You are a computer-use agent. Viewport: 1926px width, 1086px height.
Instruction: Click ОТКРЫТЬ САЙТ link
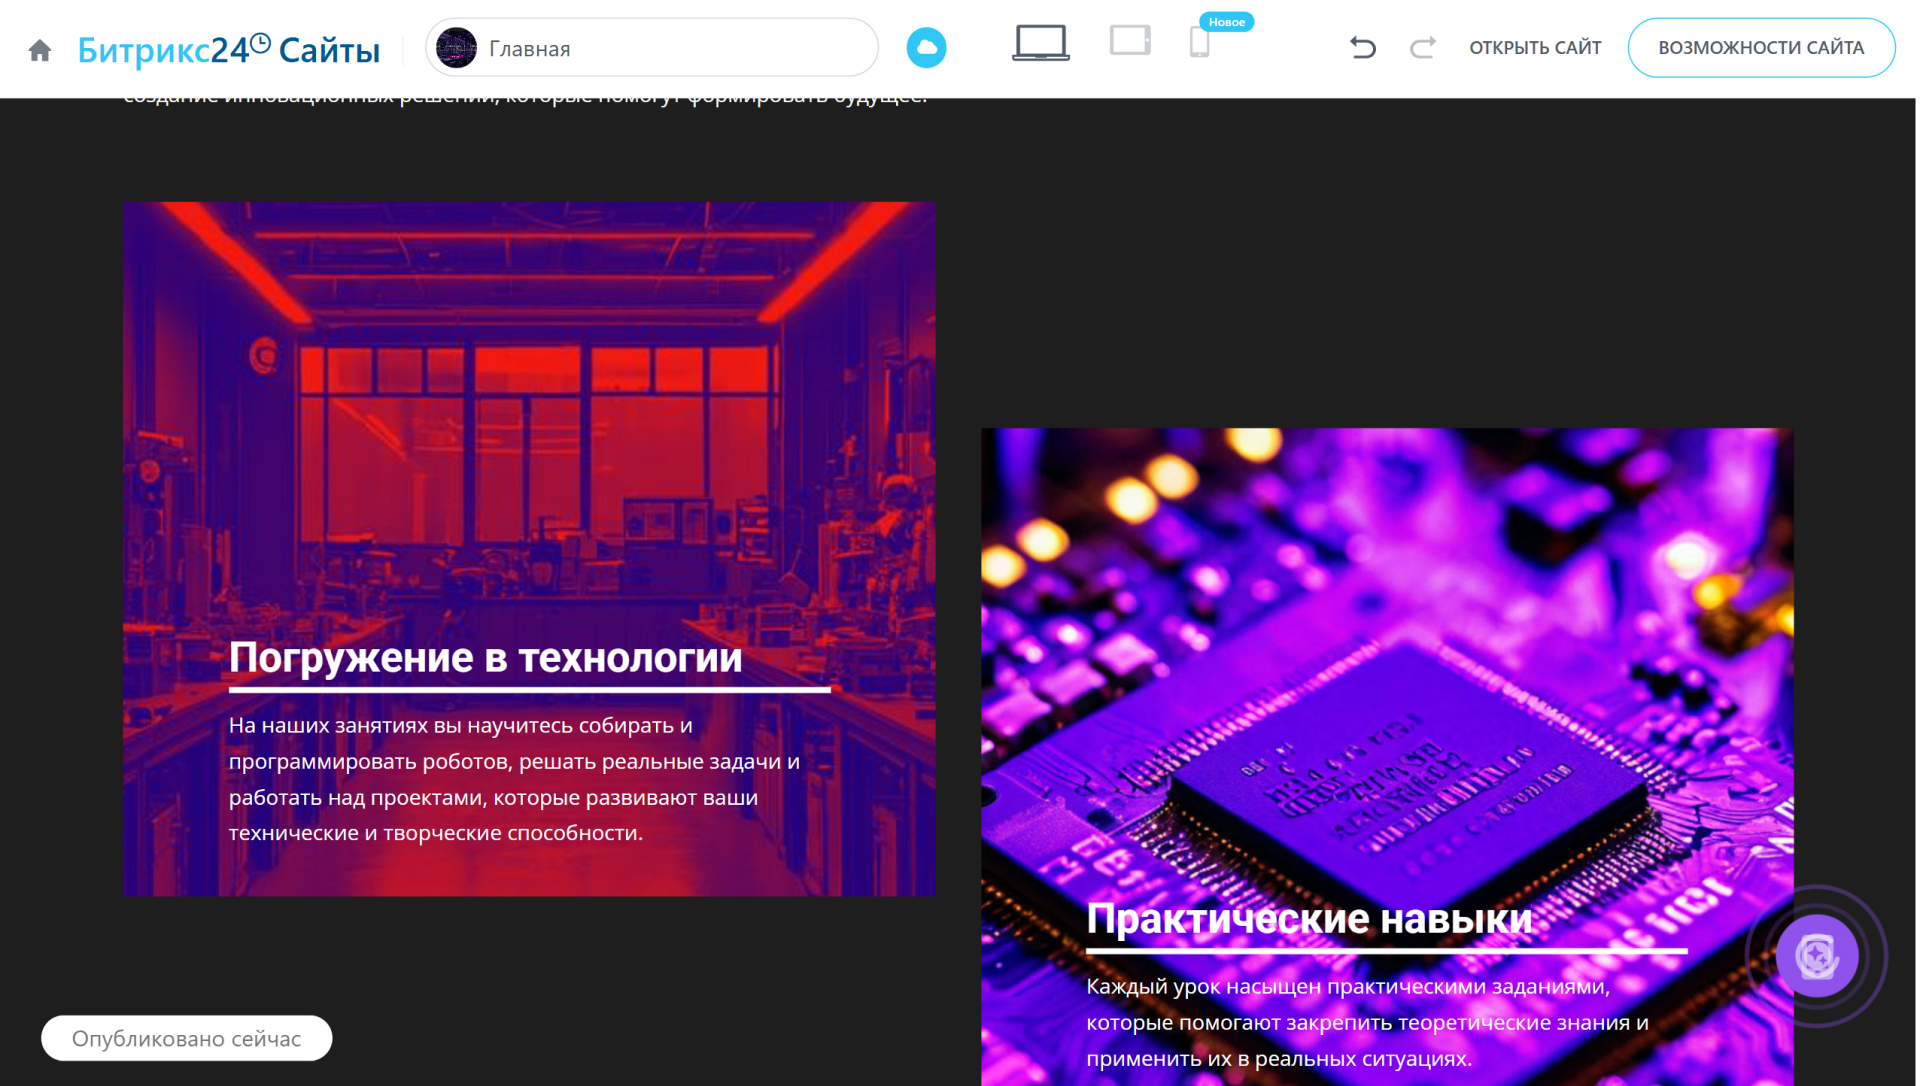pyautogui.click(x=1534, y=48)
